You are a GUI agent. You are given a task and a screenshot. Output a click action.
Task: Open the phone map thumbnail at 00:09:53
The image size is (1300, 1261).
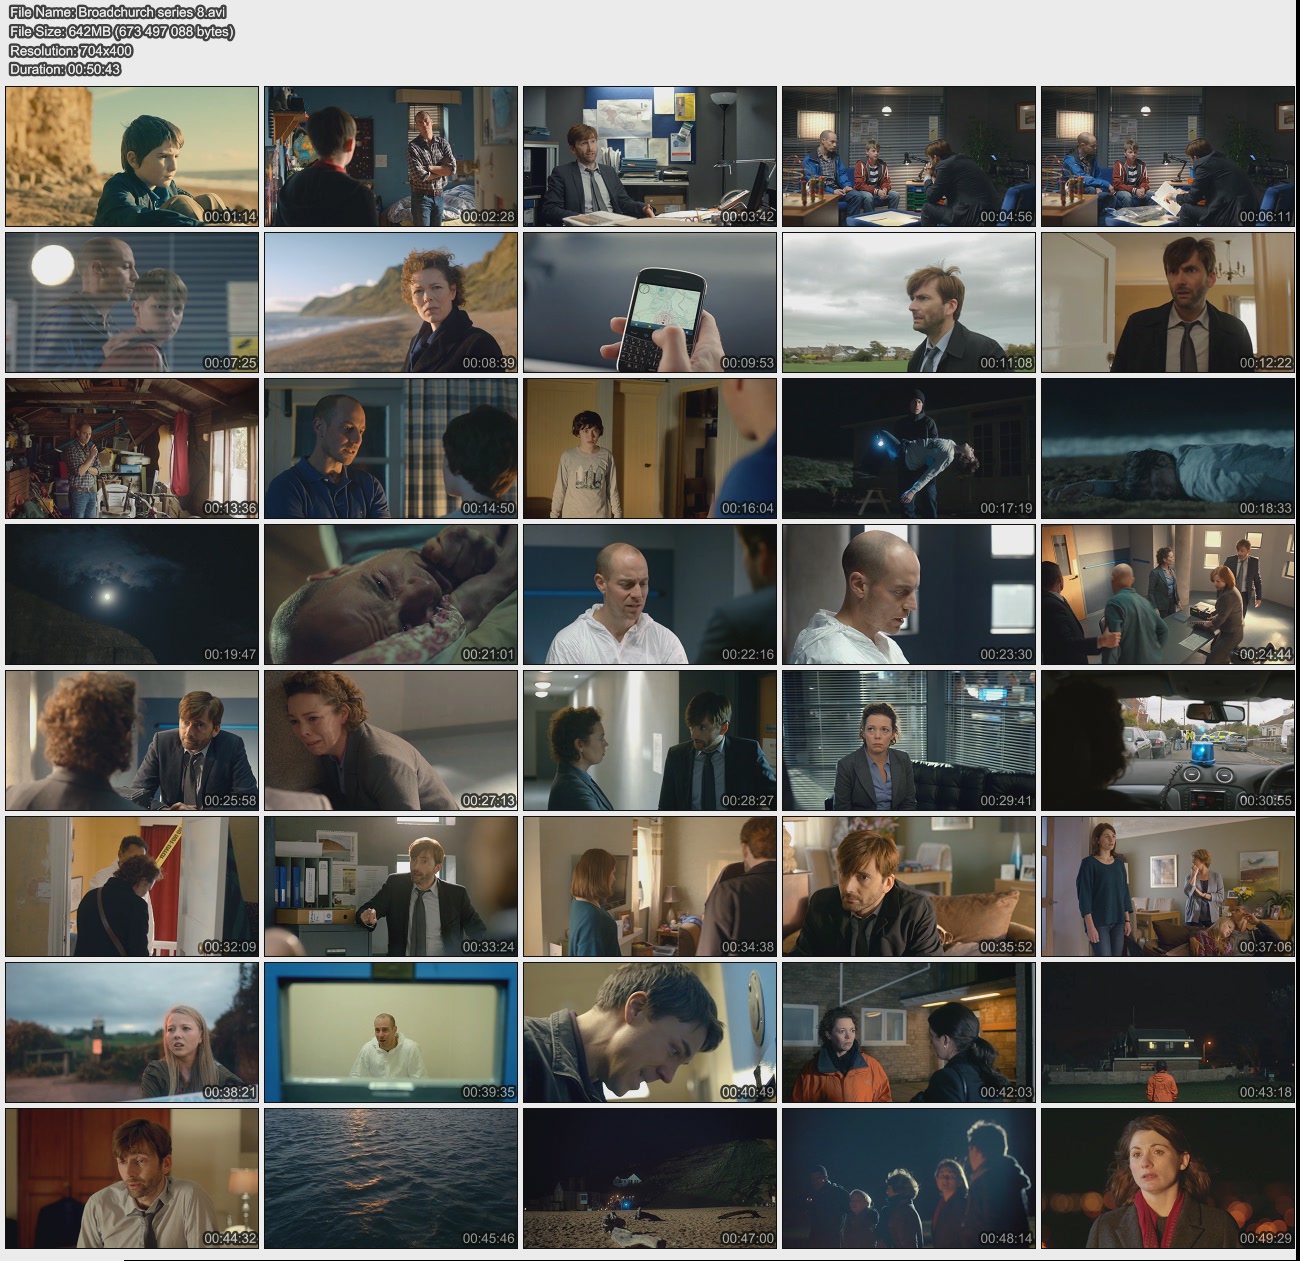649,302
